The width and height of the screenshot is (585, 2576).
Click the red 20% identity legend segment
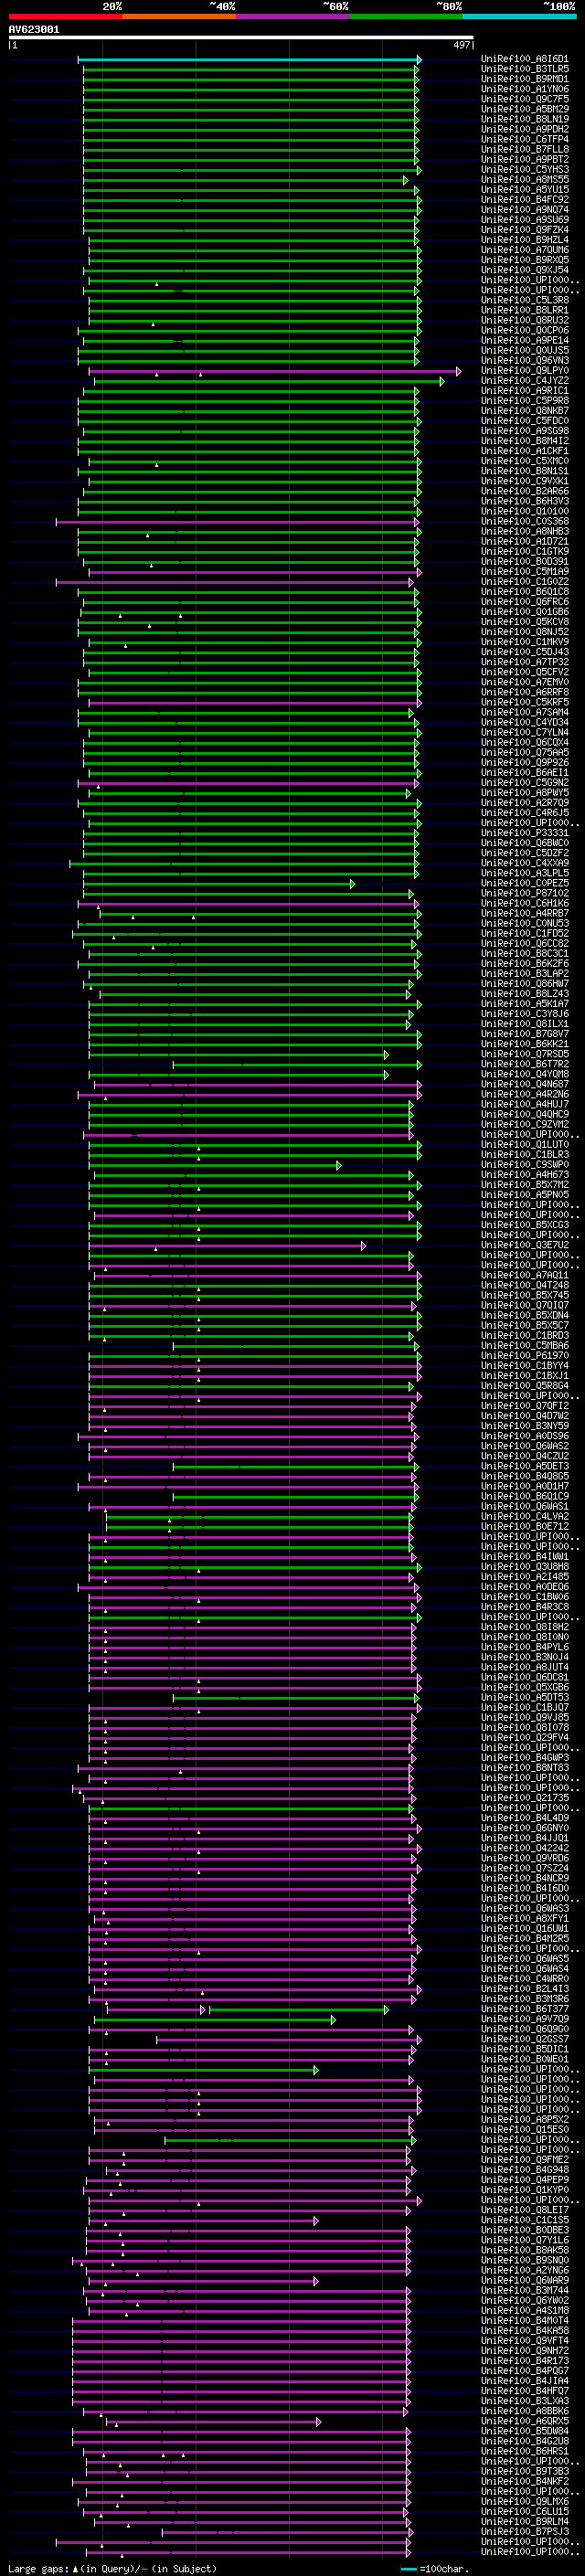pos(65,16)
